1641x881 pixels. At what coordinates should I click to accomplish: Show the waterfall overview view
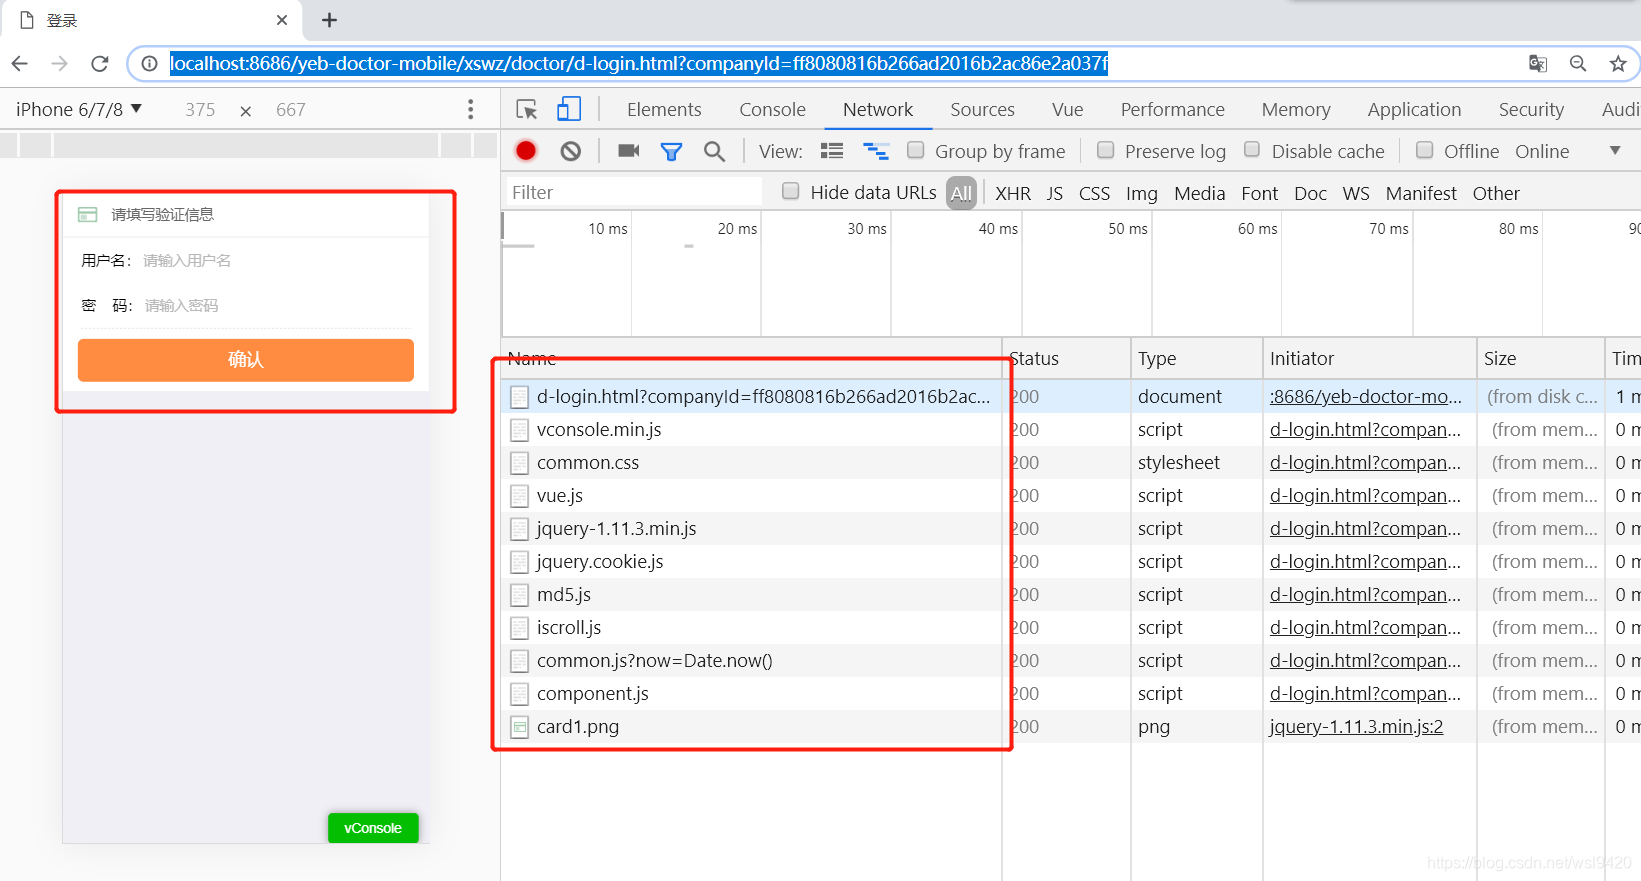coord(876,151)
